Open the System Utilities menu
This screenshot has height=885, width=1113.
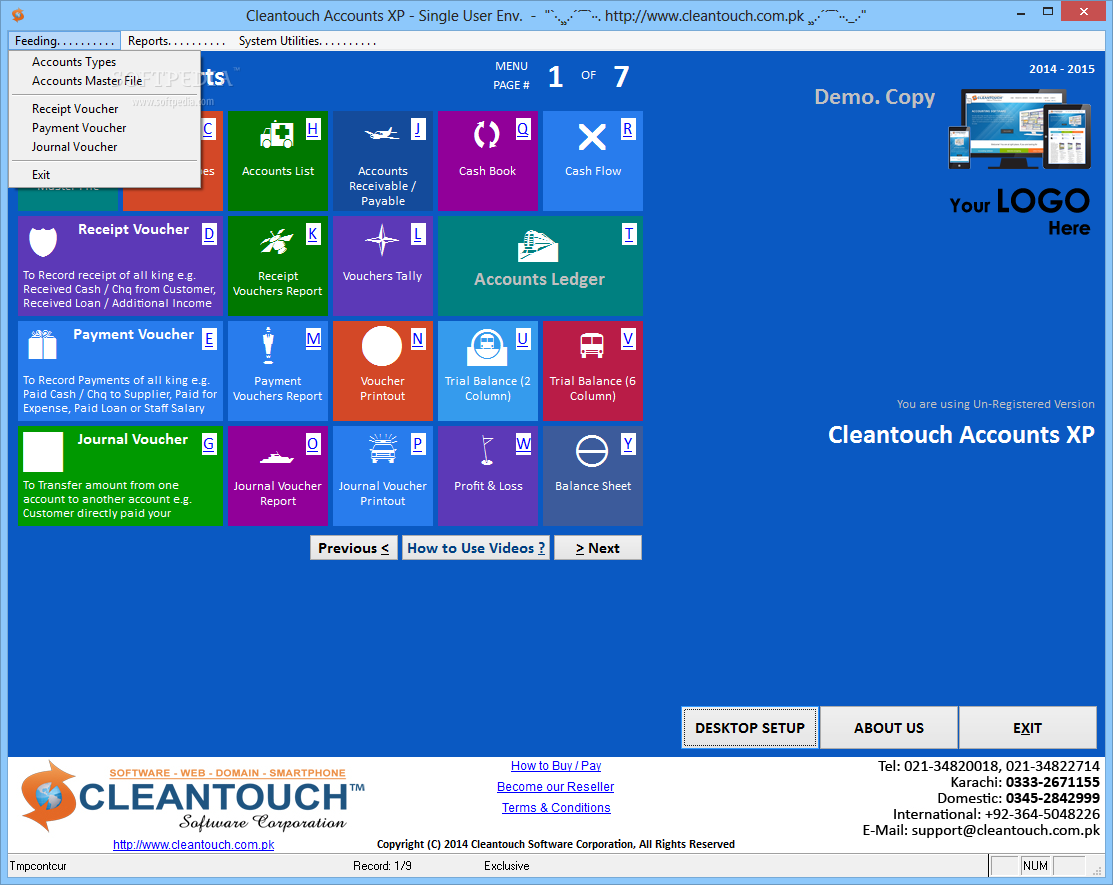pos(307,41)
